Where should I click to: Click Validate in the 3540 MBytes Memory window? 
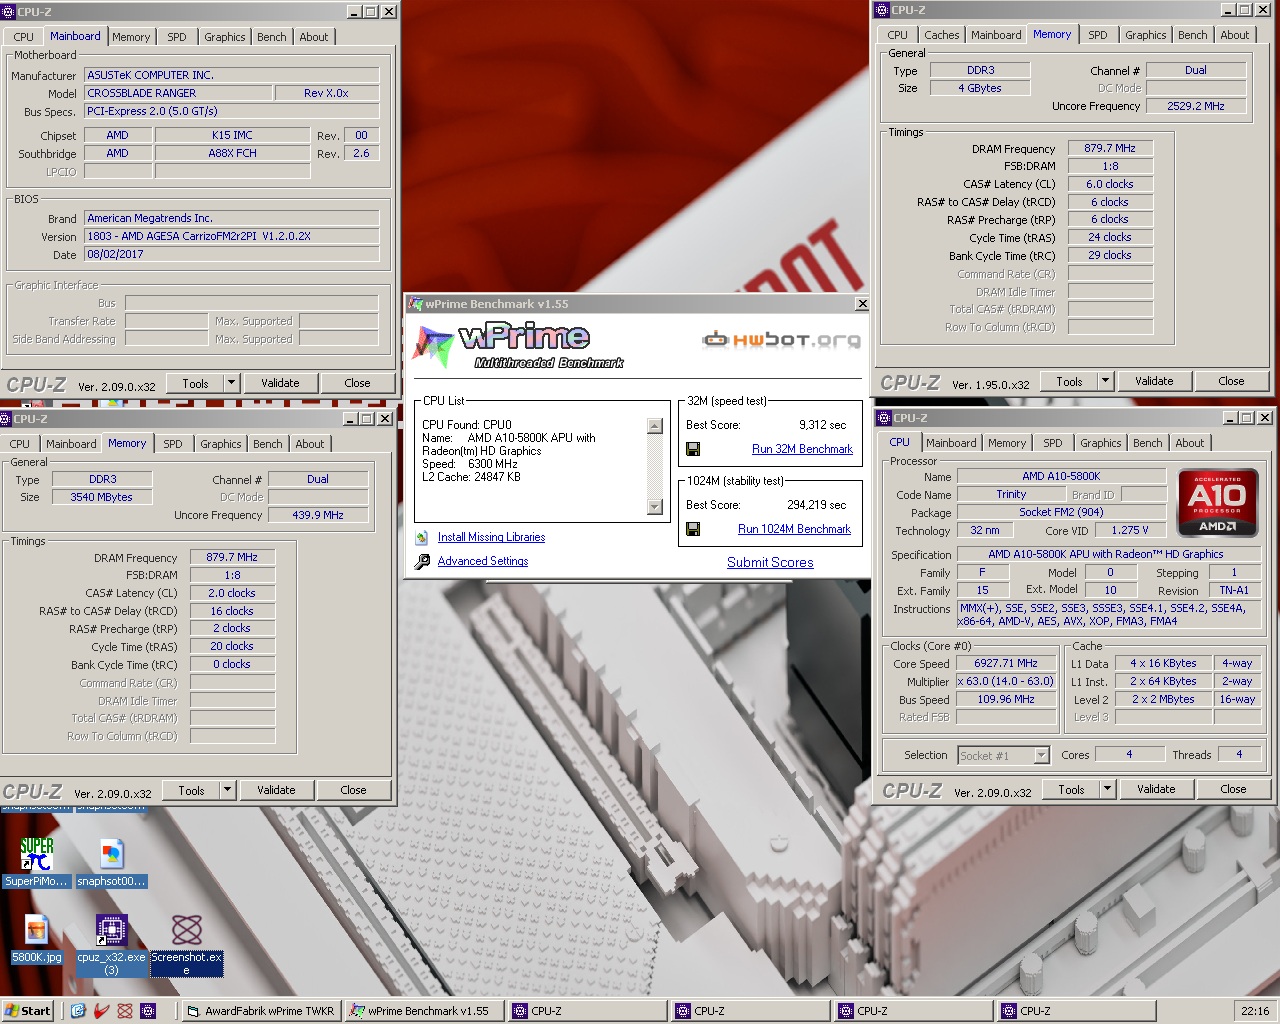(x=276, y=790)
